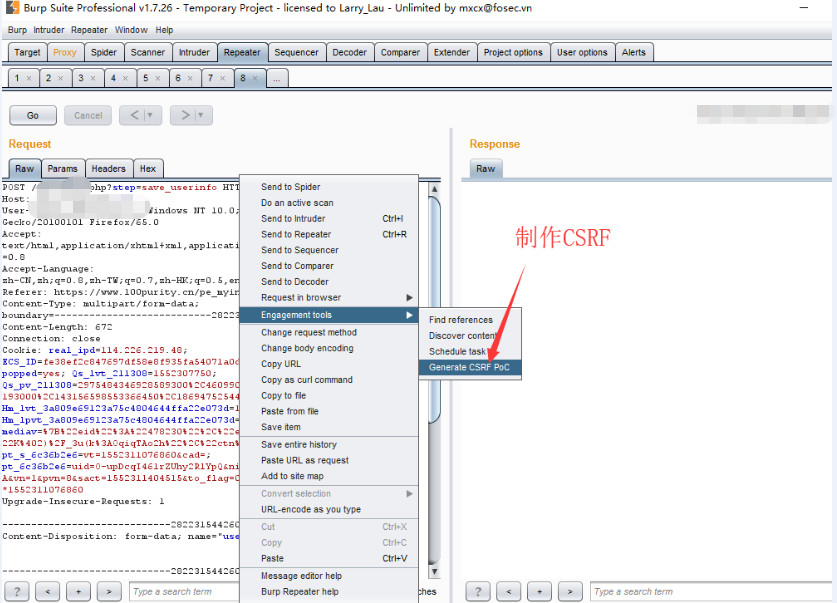The height and width of the screenshot is (603, 837).
Task: Expand the Engagement tools submenu
Action: click(409, 315)
